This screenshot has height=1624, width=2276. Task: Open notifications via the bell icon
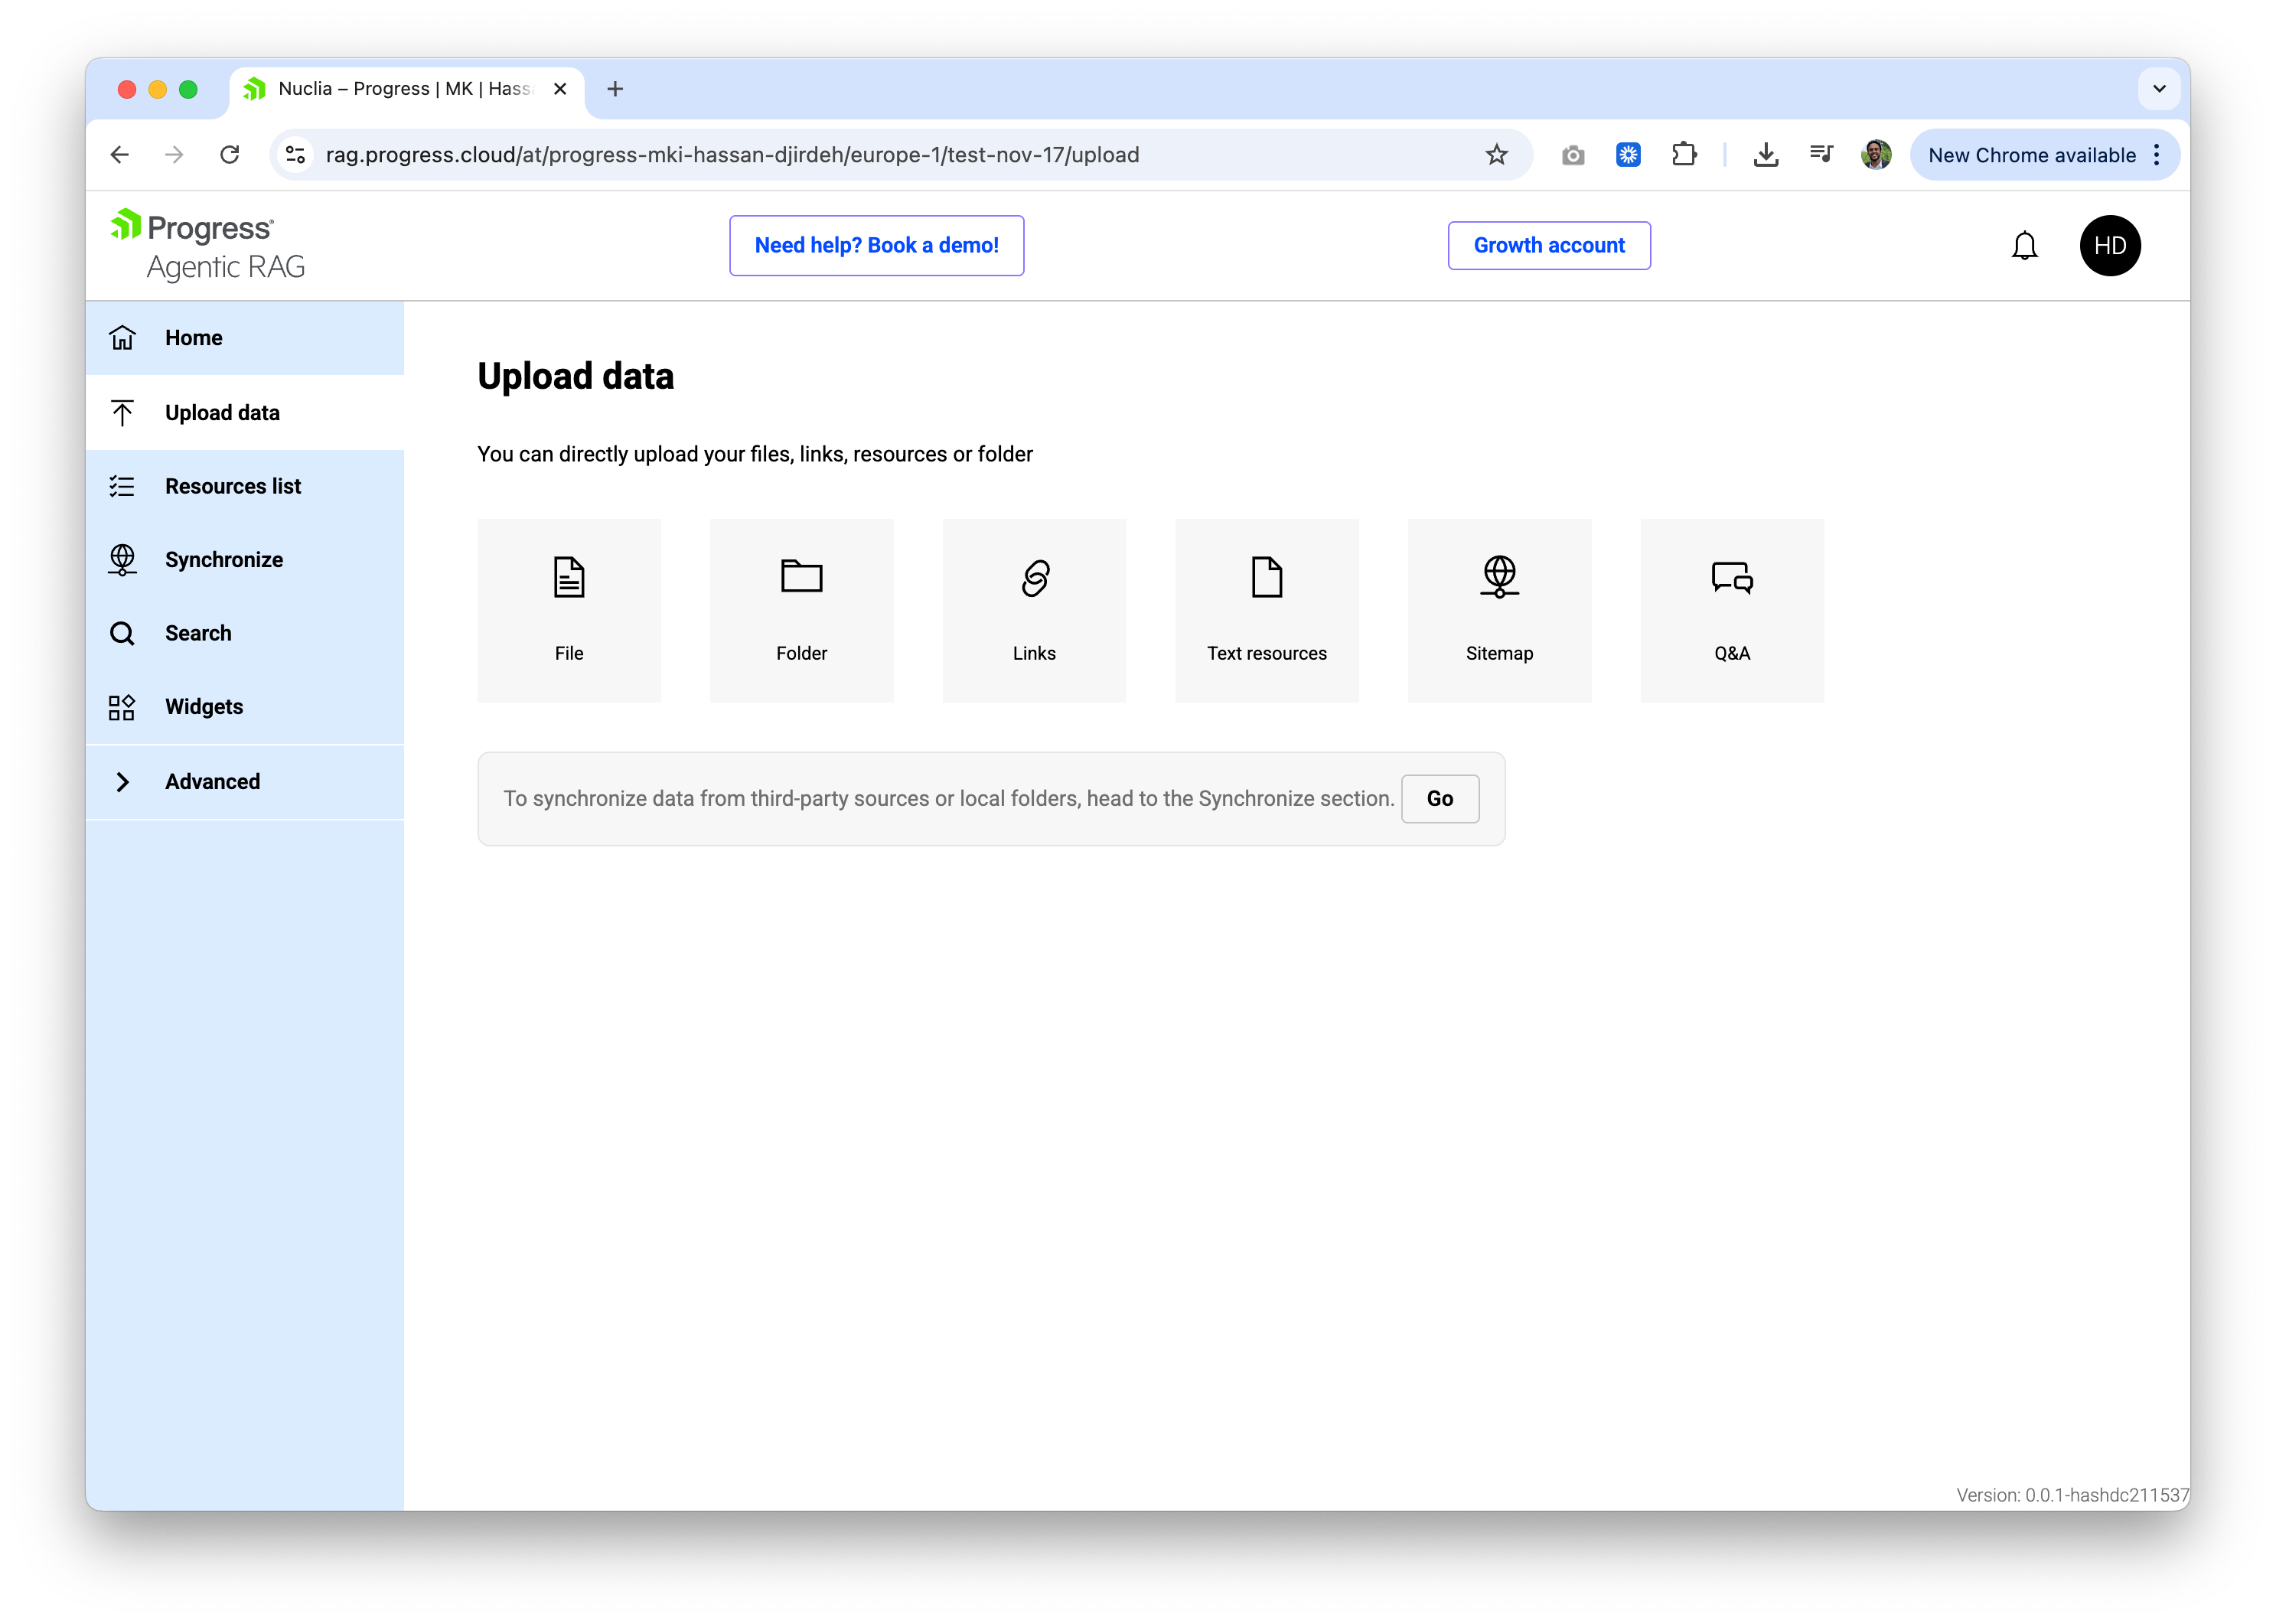2024,245
